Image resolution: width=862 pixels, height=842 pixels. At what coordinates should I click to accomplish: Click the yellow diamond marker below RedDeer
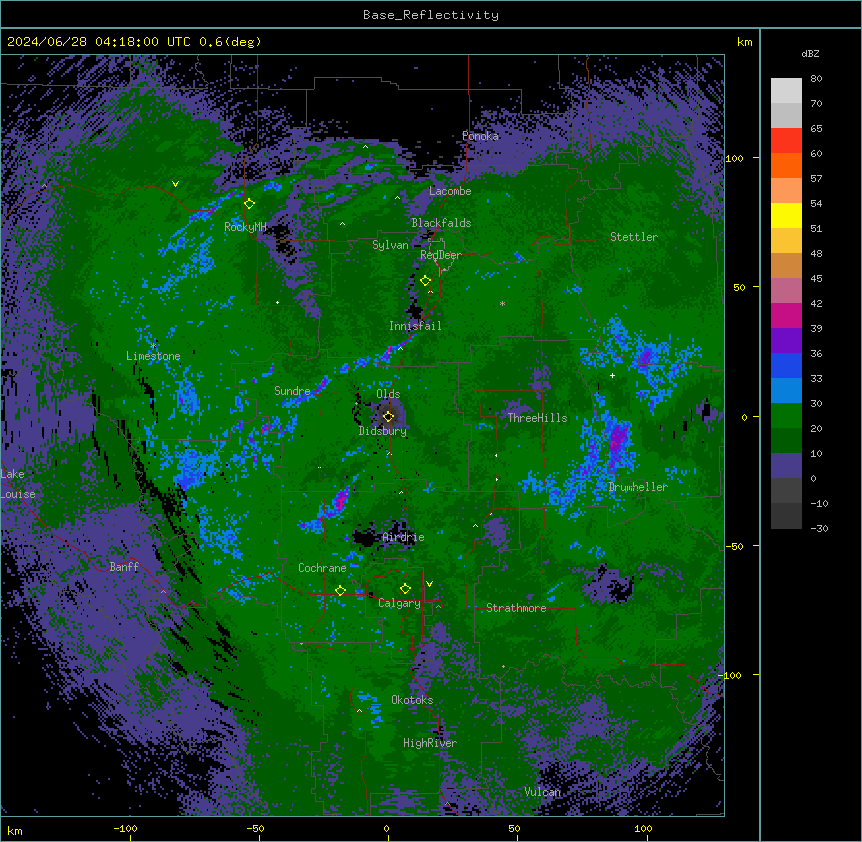(x=425, y=281)
